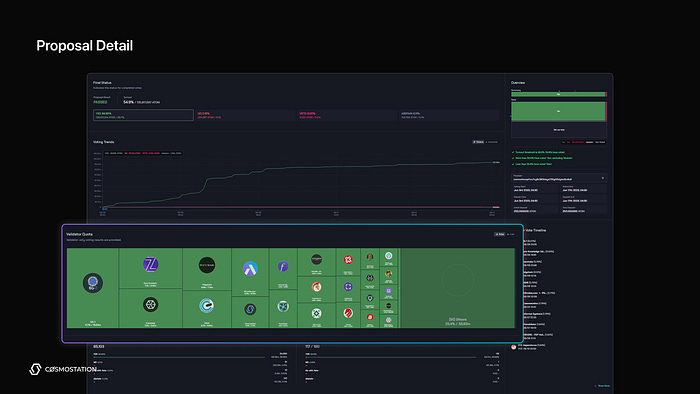Click the green diamond on white validator logo
Screen dimensions: 700x394
click(x=317, y=313)
